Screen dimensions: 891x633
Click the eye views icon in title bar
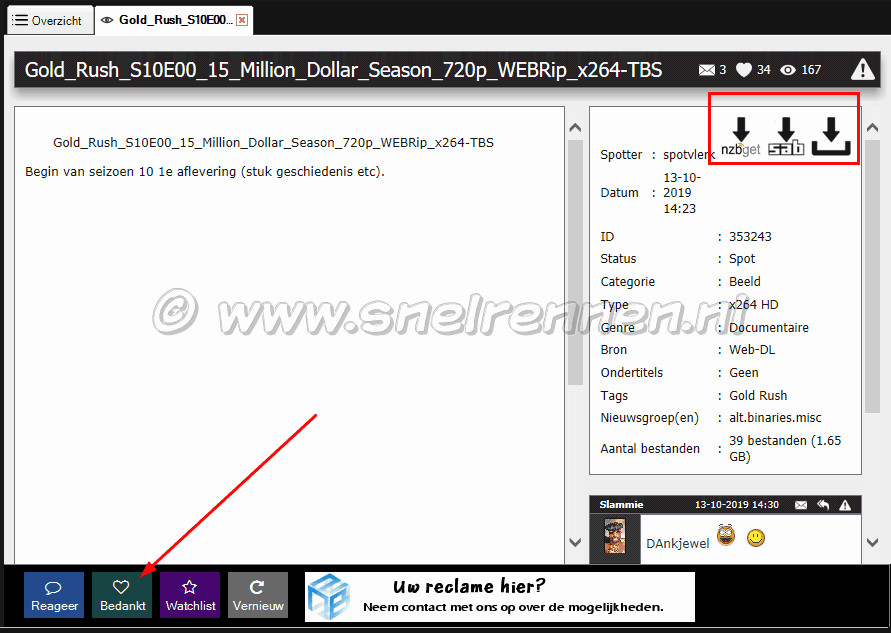(788, 70)
